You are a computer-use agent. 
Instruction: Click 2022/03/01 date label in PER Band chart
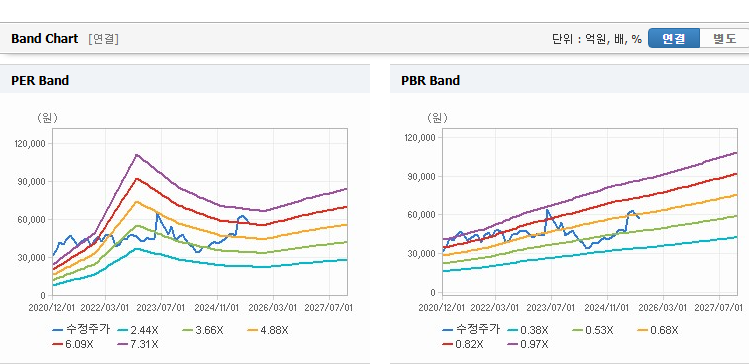[106, 307]
